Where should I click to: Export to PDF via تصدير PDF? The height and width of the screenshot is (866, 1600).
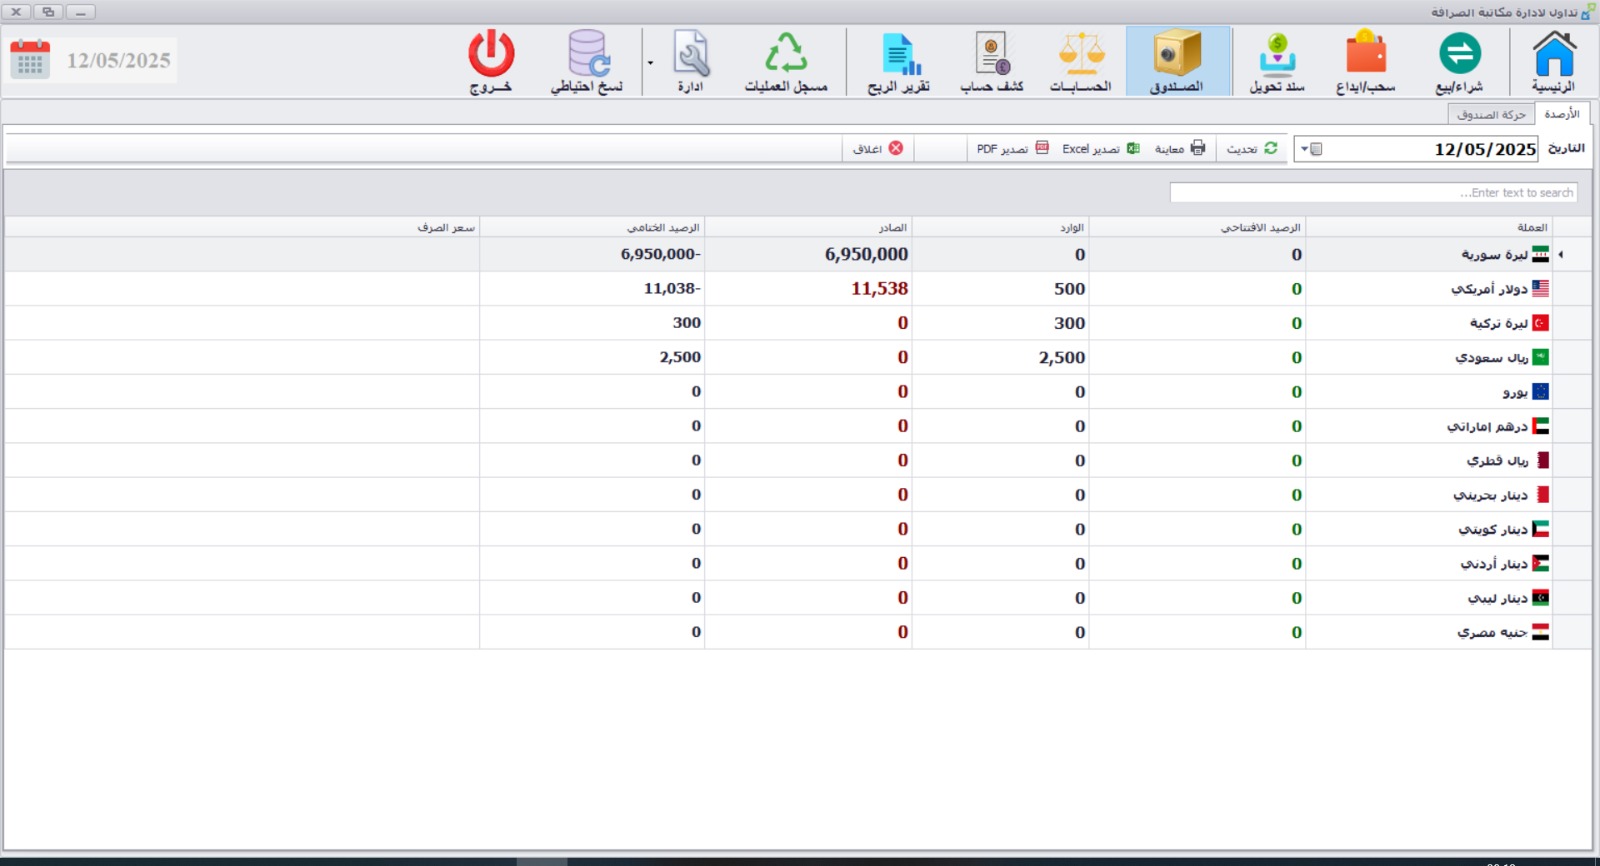(1012, 148)
